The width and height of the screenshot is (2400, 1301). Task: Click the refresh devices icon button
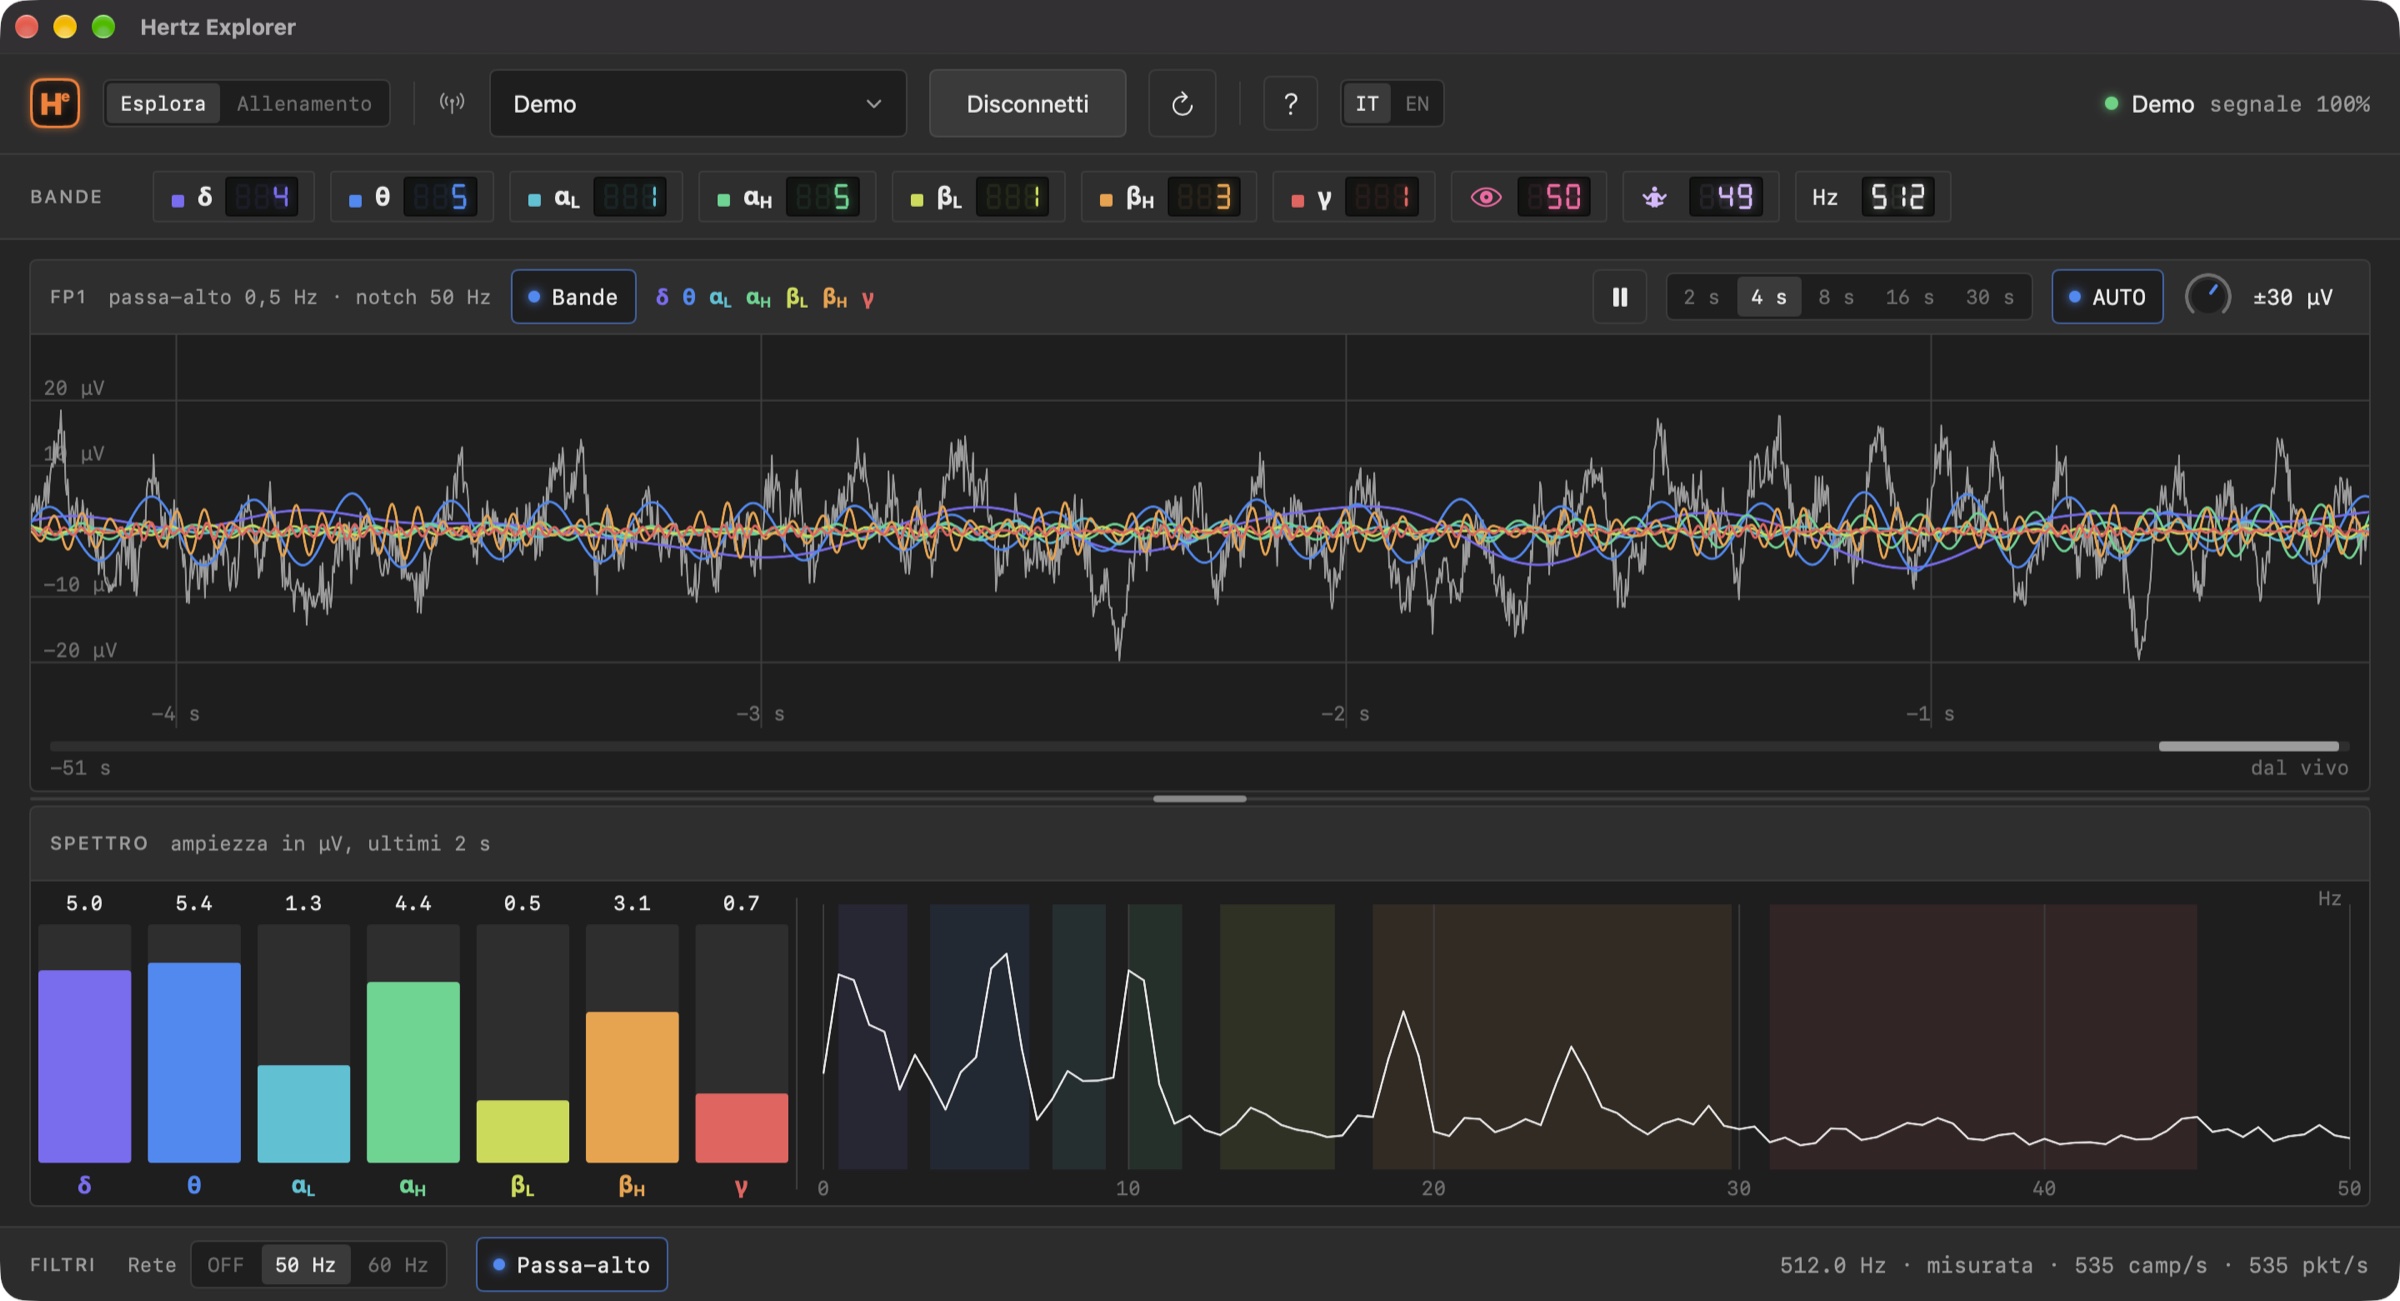pyautogui.click(x=1182, y=103)
